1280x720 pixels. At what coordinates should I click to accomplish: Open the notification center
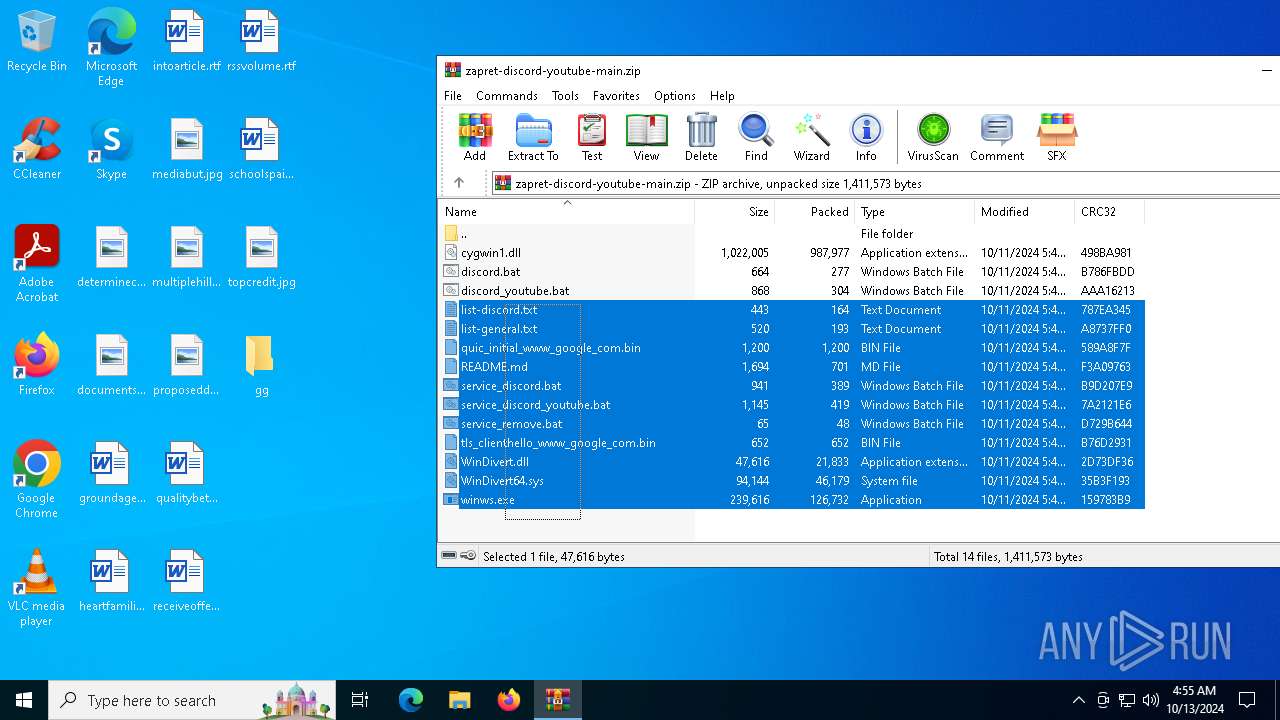pos(1247,700)
